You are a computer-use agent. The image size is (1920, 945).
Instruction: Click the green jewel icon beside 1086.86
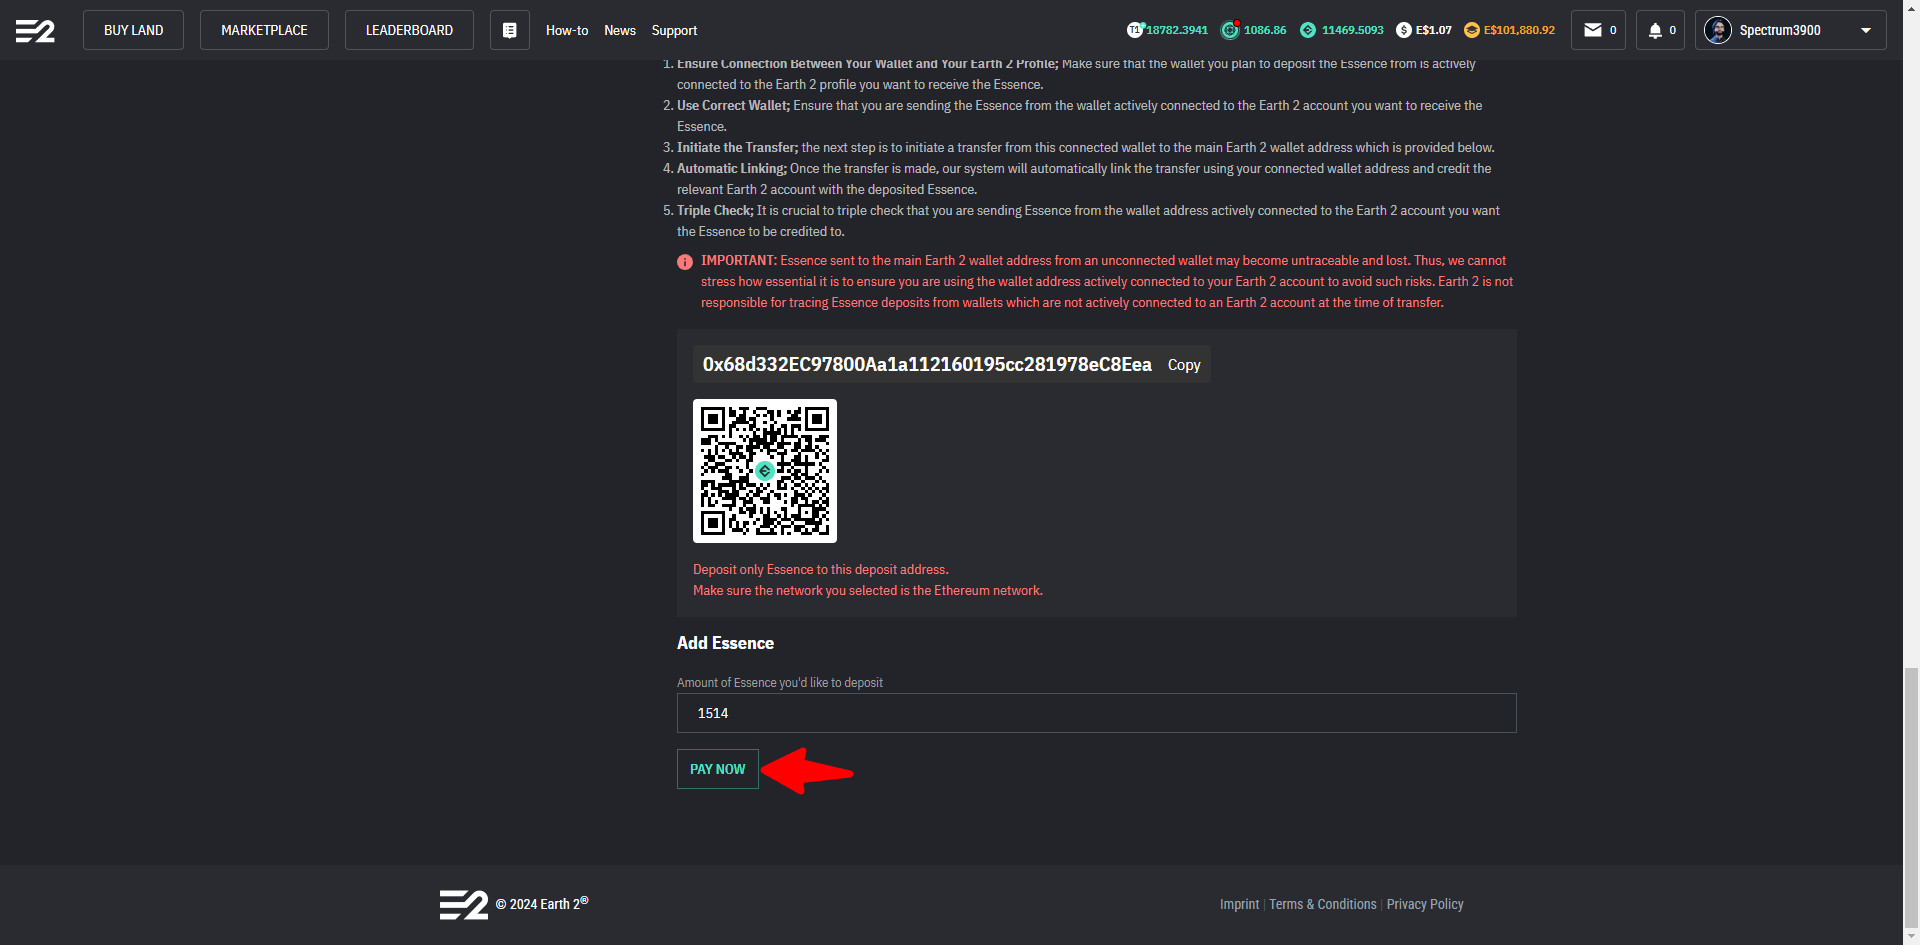(x=1230, y=30)
